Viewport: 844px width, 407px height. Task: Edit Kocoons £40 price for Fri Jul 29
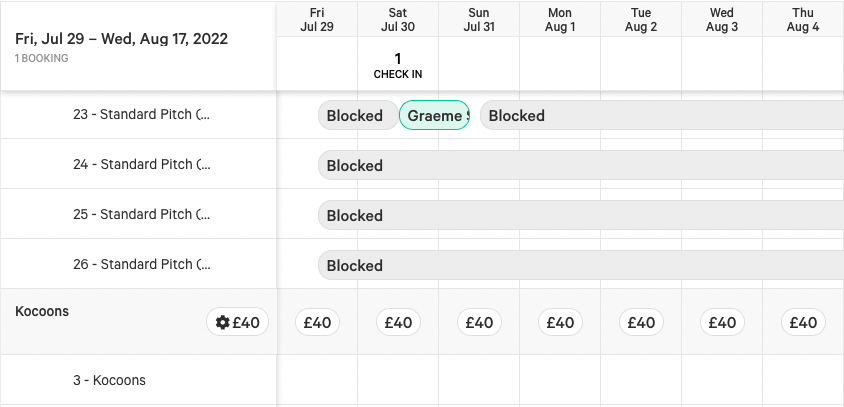[x=318, y=322]
